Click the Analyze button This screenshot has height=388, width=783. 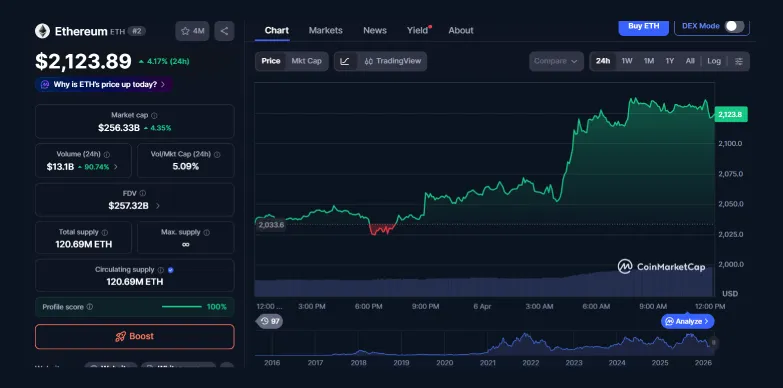(x=688, y=321)
